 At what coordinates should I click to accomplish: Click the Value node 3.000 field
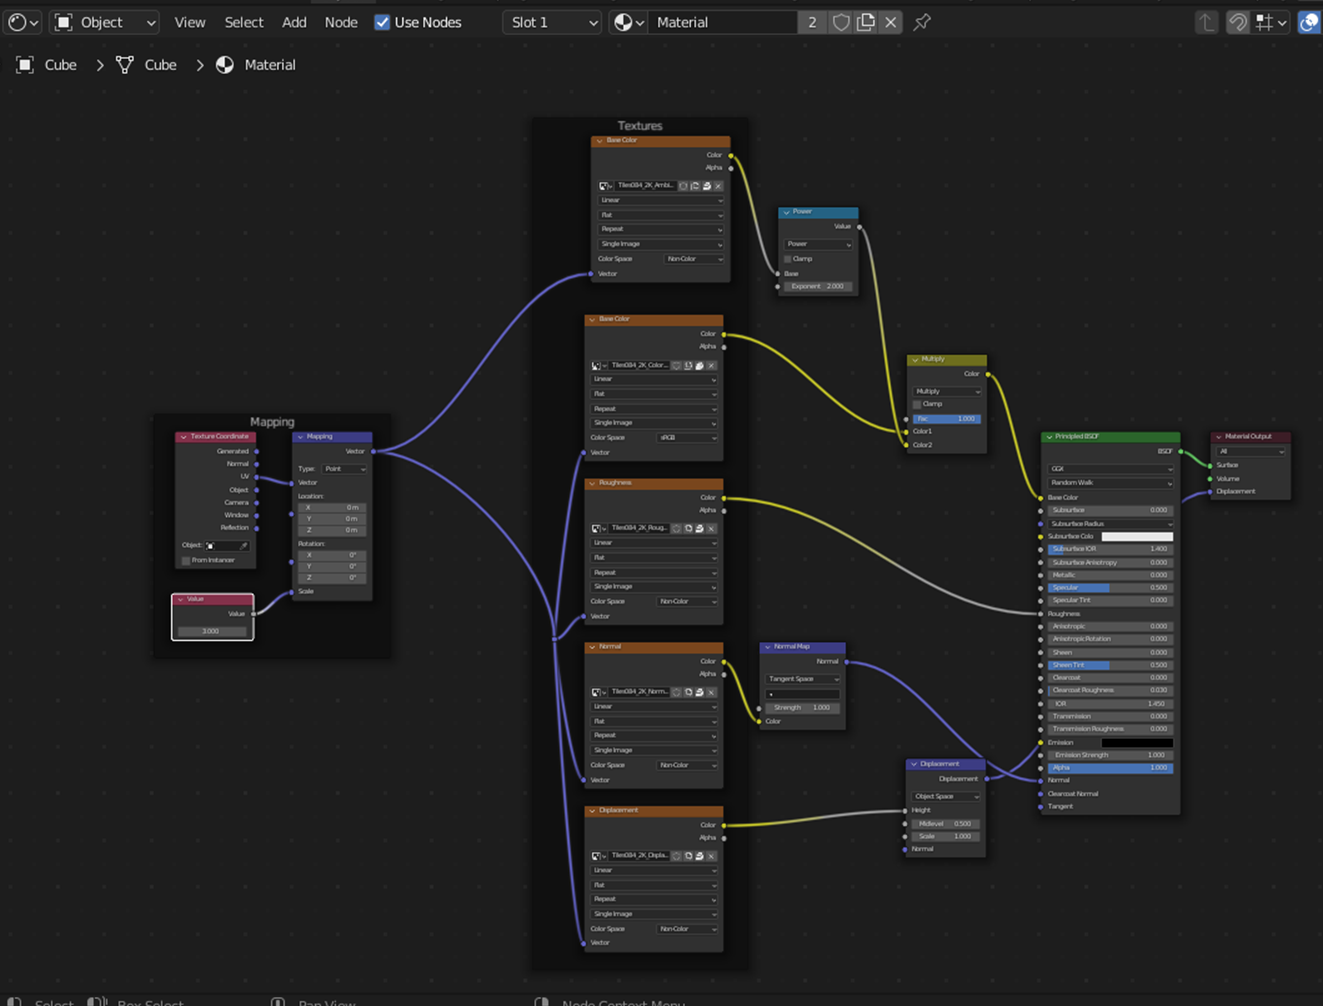(x=211, y=632)
